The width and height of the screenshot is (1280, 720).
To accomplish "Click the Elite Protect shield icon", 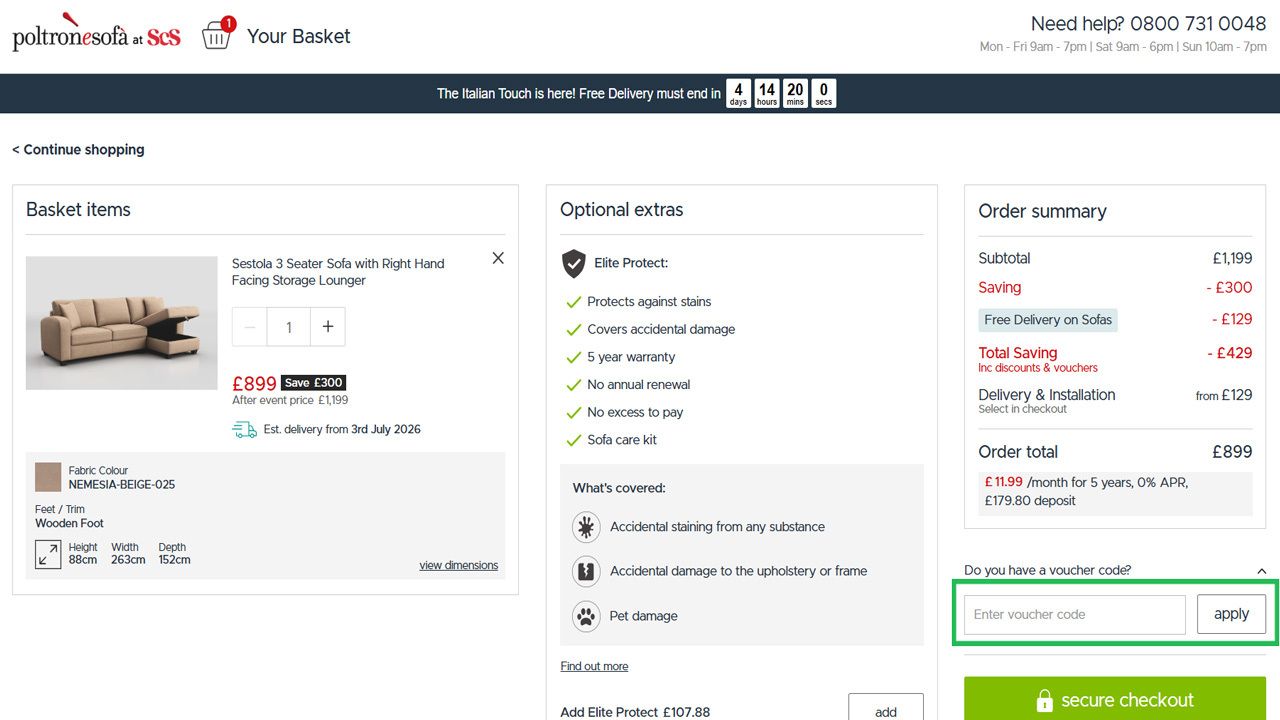I will tap(573, 263).
